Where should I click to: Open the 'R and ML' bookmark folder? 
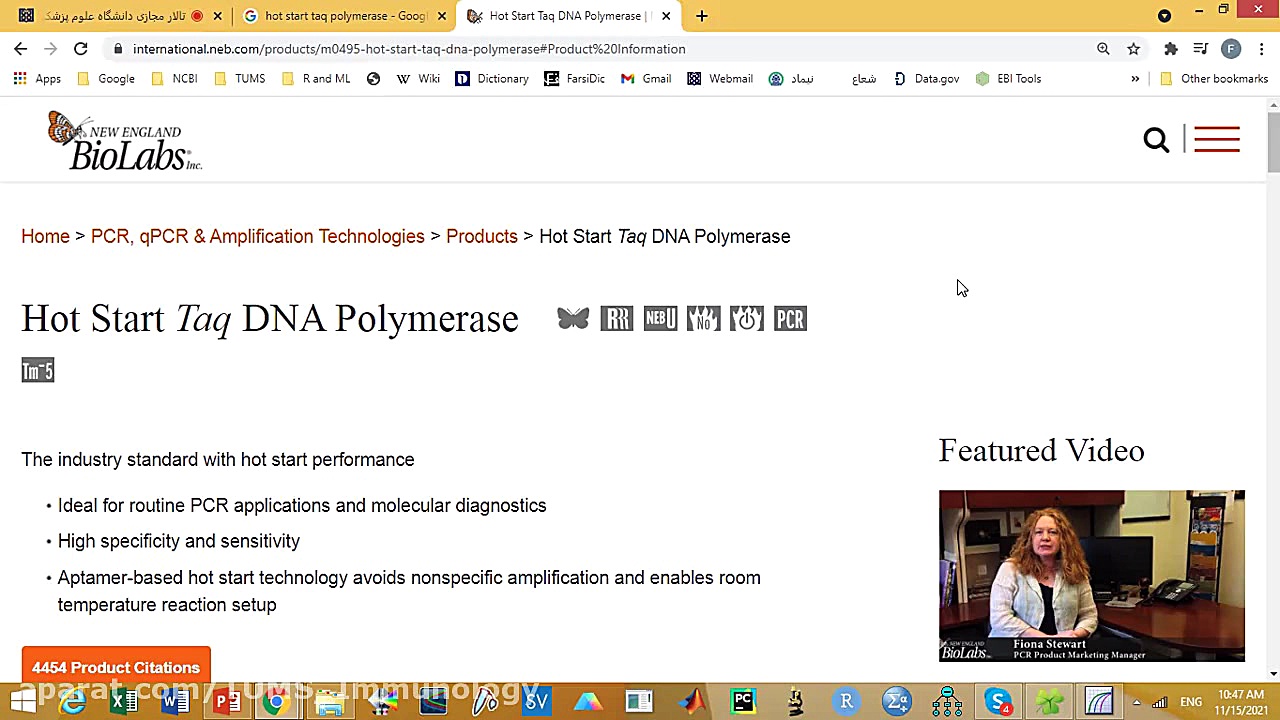316,78
